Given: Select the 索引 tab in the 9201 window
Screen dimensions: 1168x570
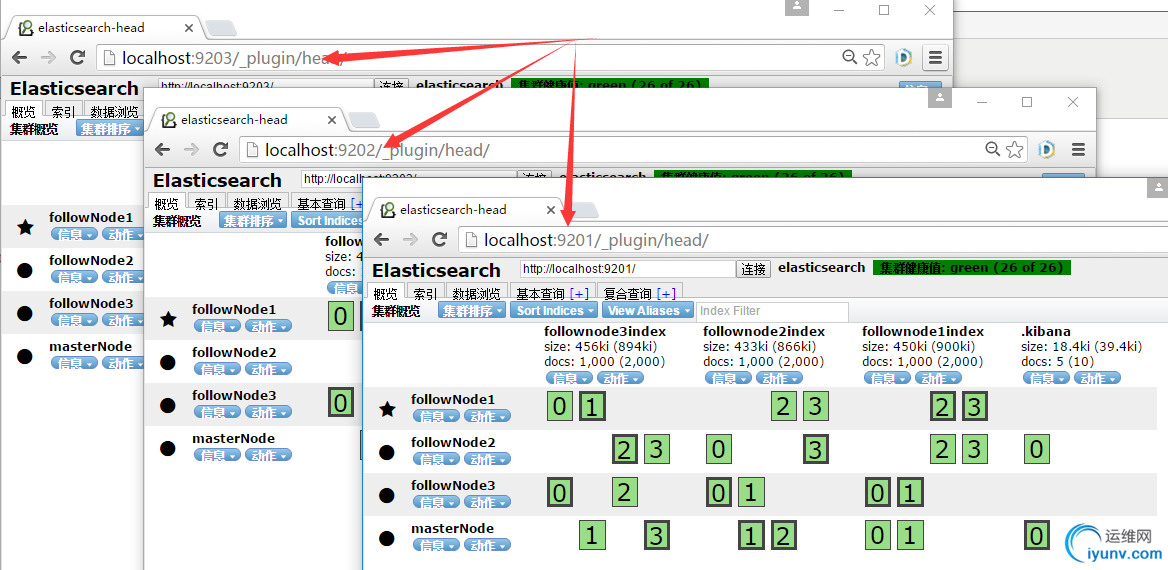Looking at the screenshot, I should click(425, 293).
